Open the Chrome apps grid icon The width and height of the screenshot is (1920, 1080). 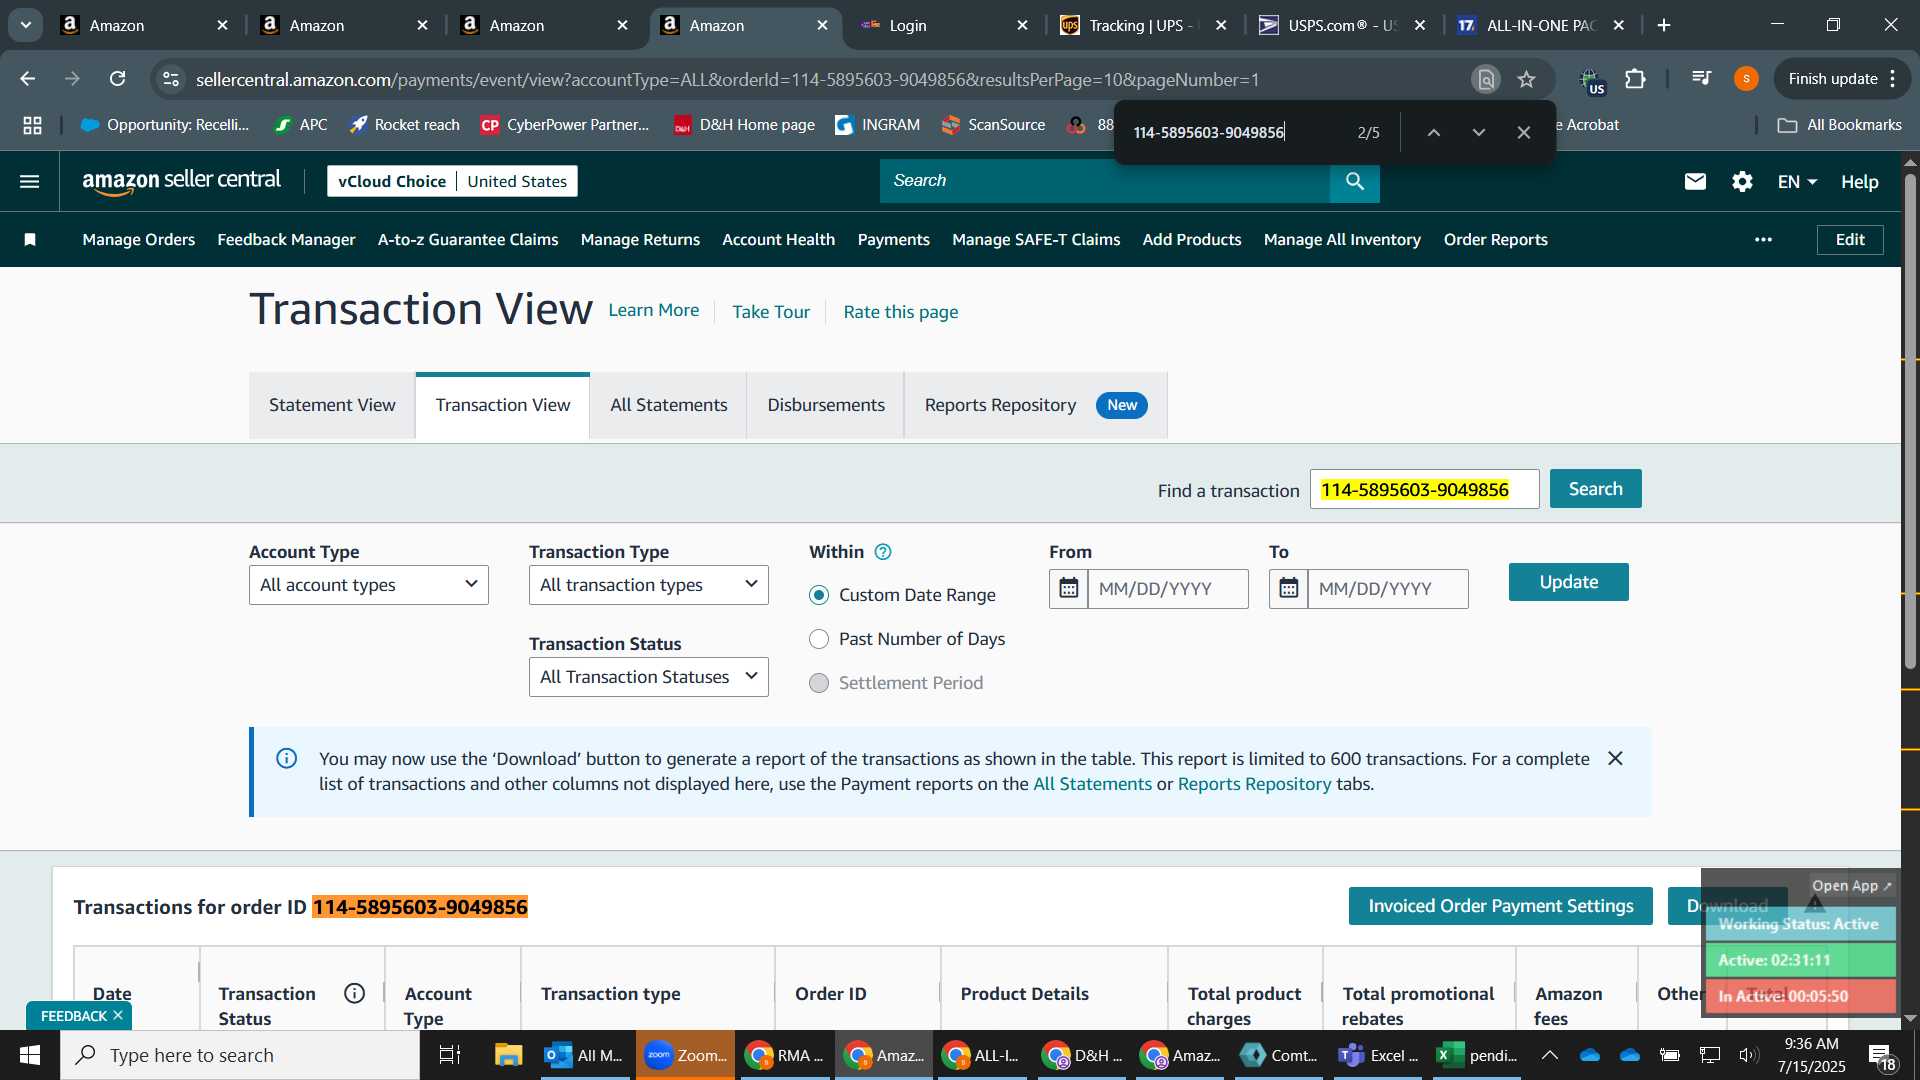32,125
